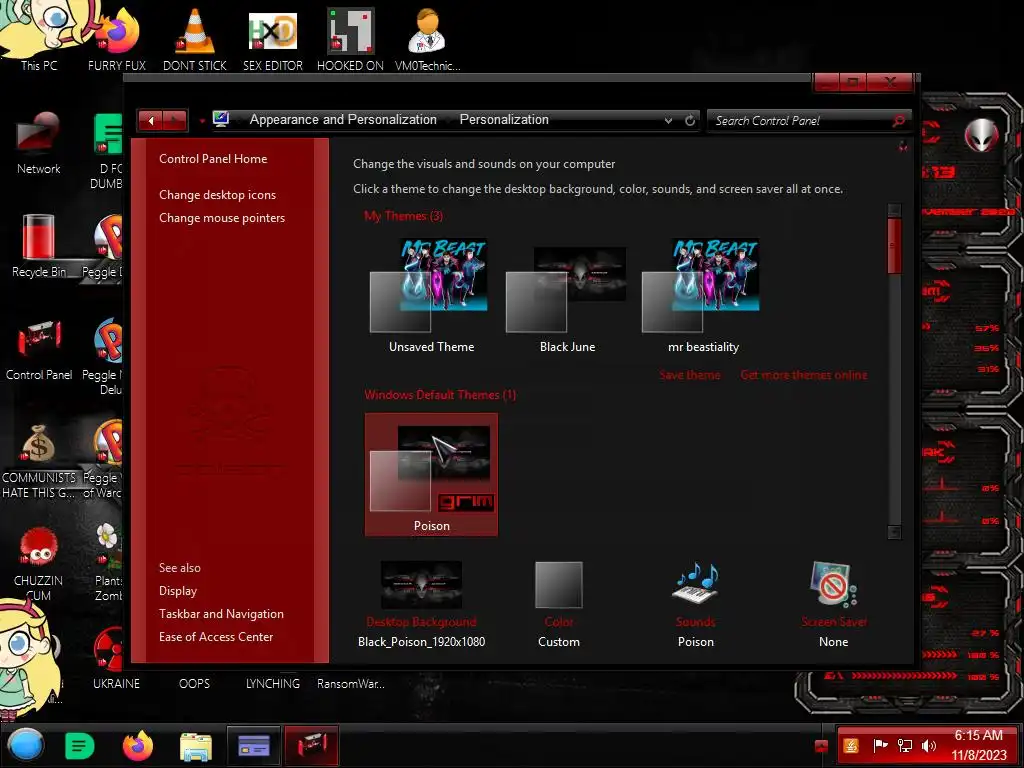Click the Alienware head gadget icon
Viewport: 1024px width, 768px height.
click(x=982, y=135)
